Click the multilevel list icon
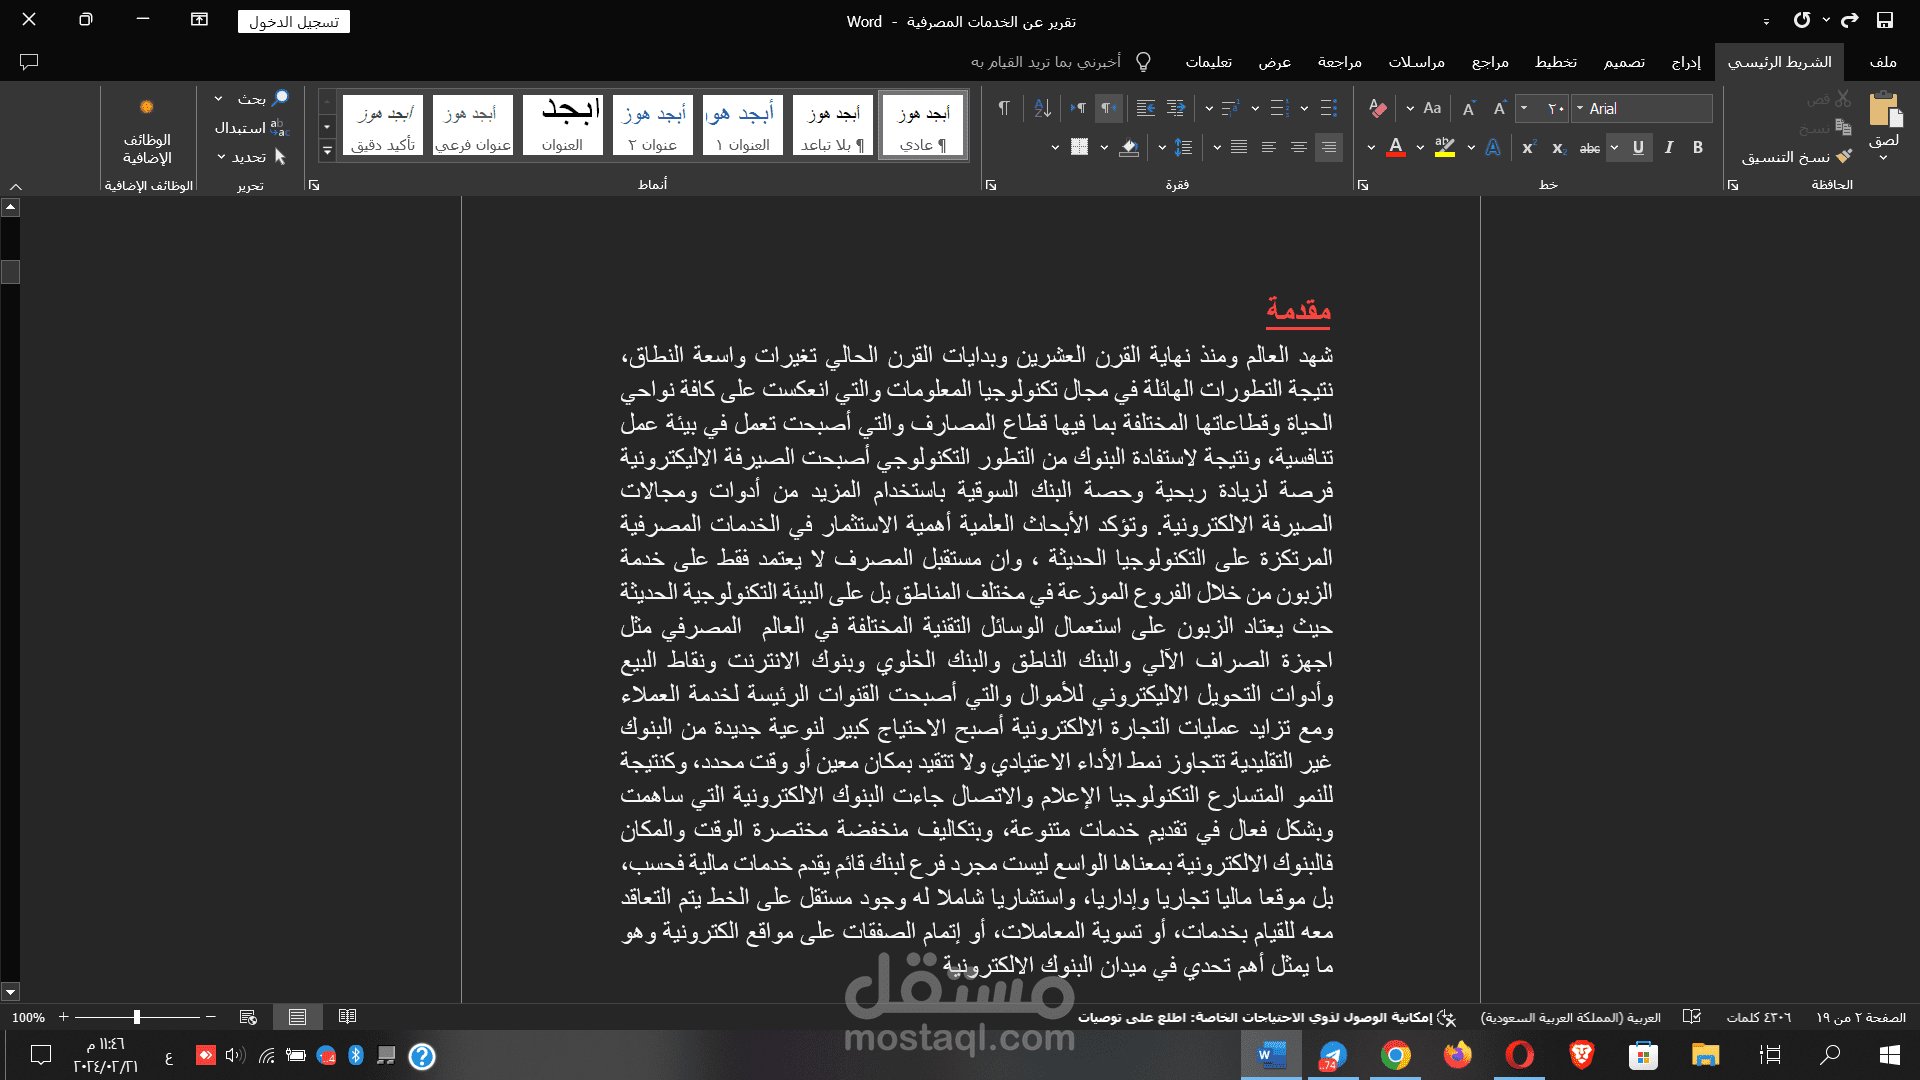Screen dimensions: 1920x1080 click(x=1230, y=108)
